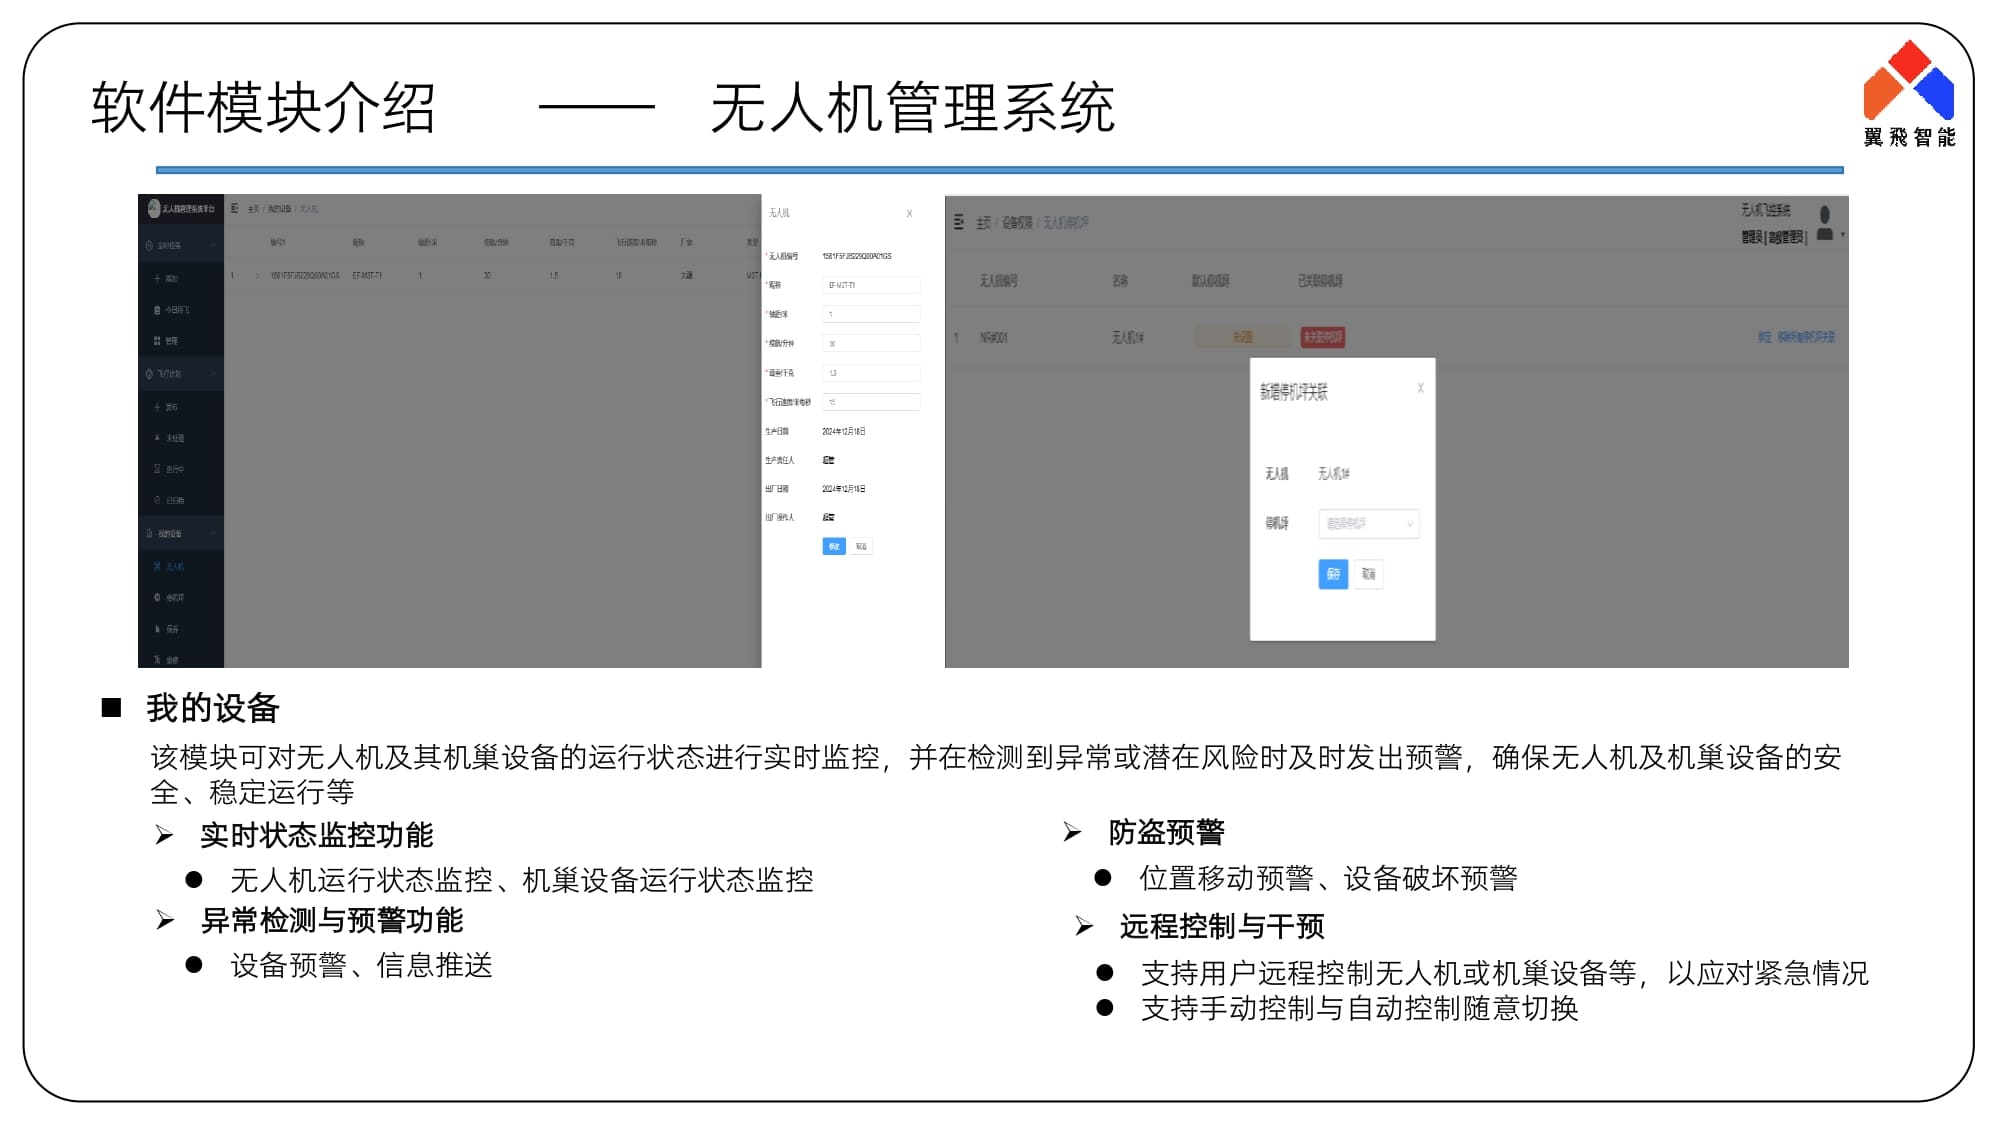The width and height of the screenshot is (2000, 1125).
Task: Open the user account dropdown arrow
Action: pos(1842,235)
